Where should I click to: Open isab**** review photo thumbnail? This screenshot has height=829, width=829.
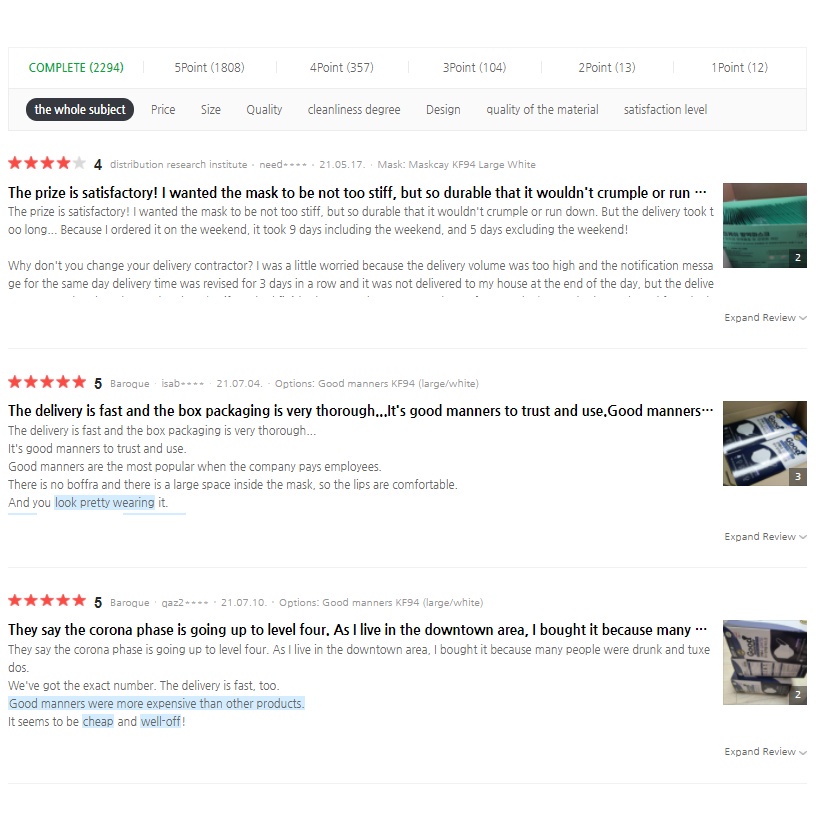click(x=764, y=444)
